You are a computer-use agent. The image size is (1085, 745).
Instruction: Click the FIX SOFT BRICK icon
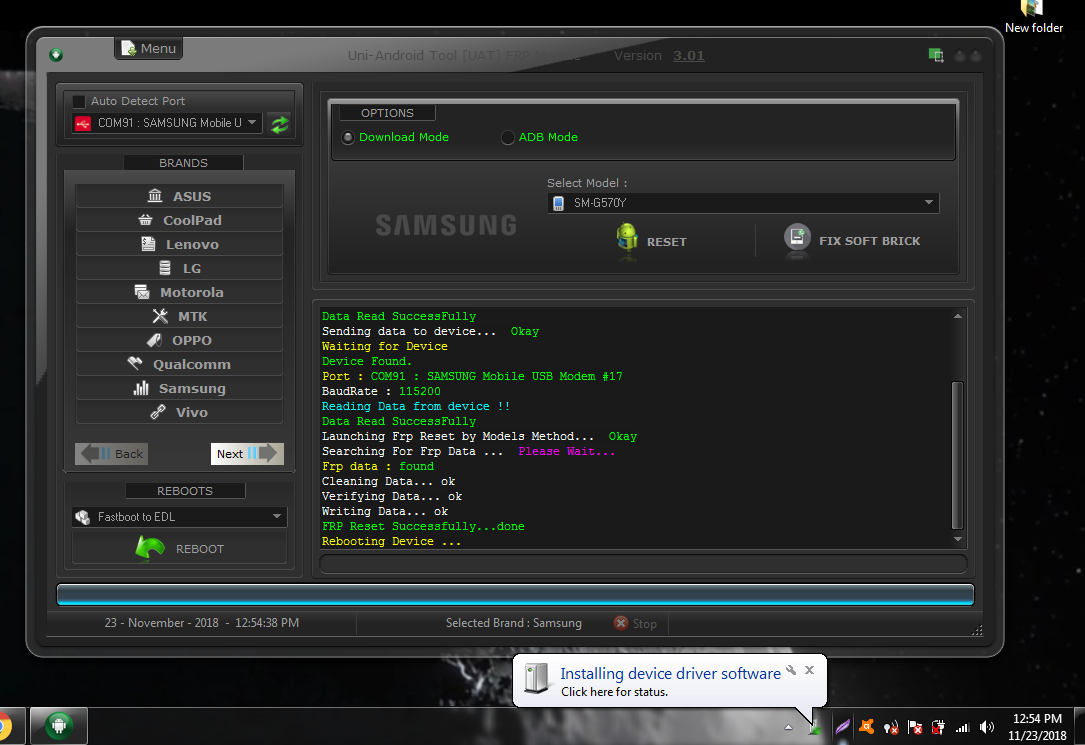click(797, 239)
